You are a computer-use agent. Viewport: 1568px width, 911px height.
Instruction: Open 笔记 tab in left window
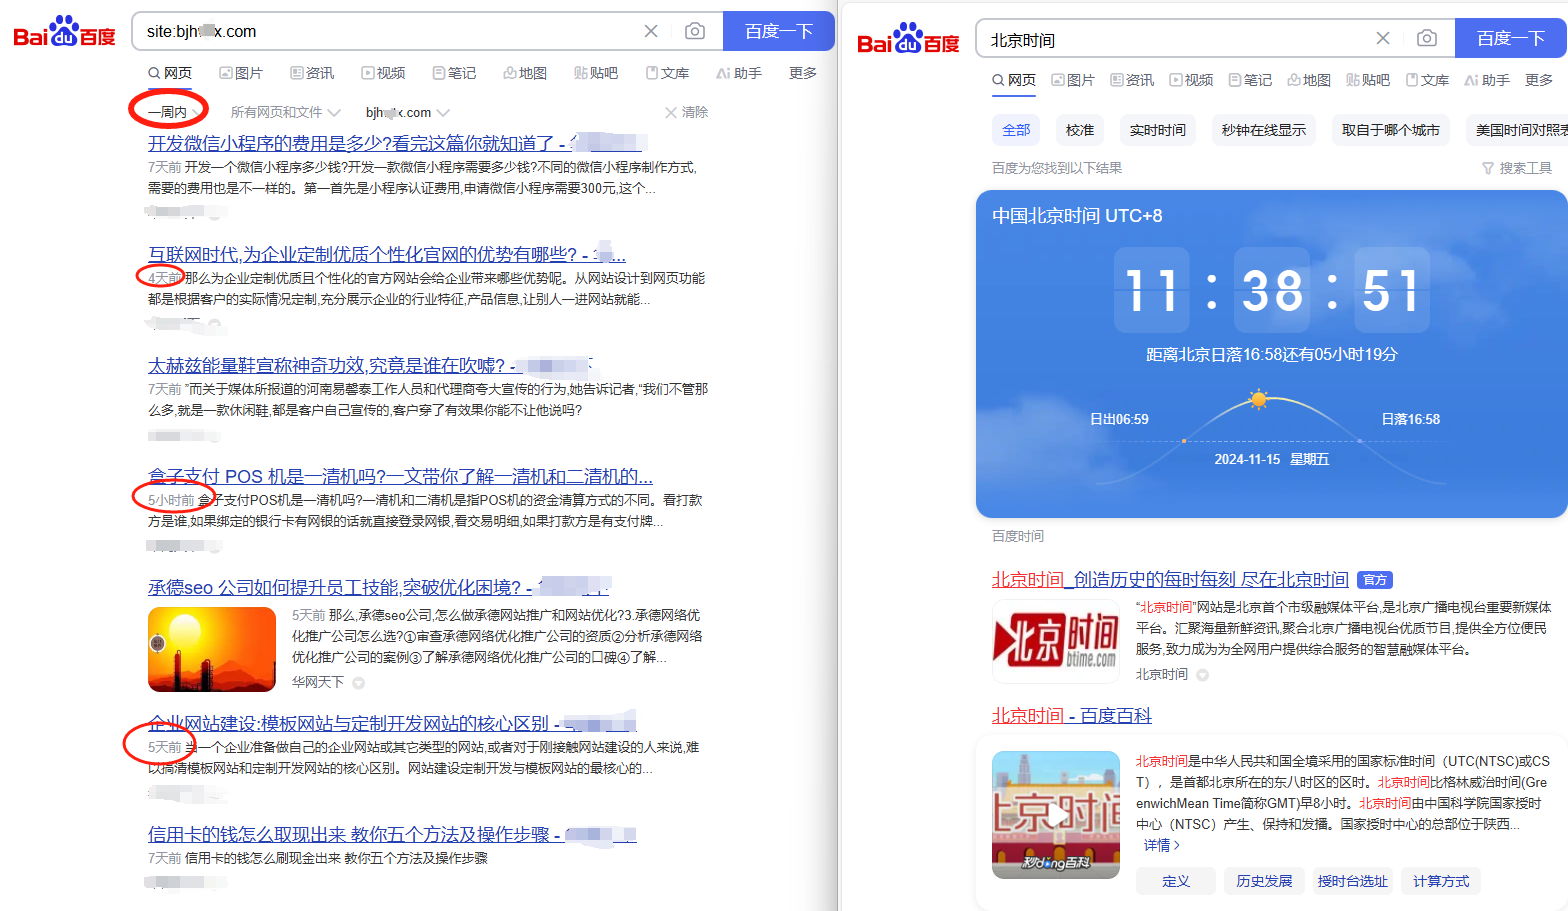tap(454, 73)
